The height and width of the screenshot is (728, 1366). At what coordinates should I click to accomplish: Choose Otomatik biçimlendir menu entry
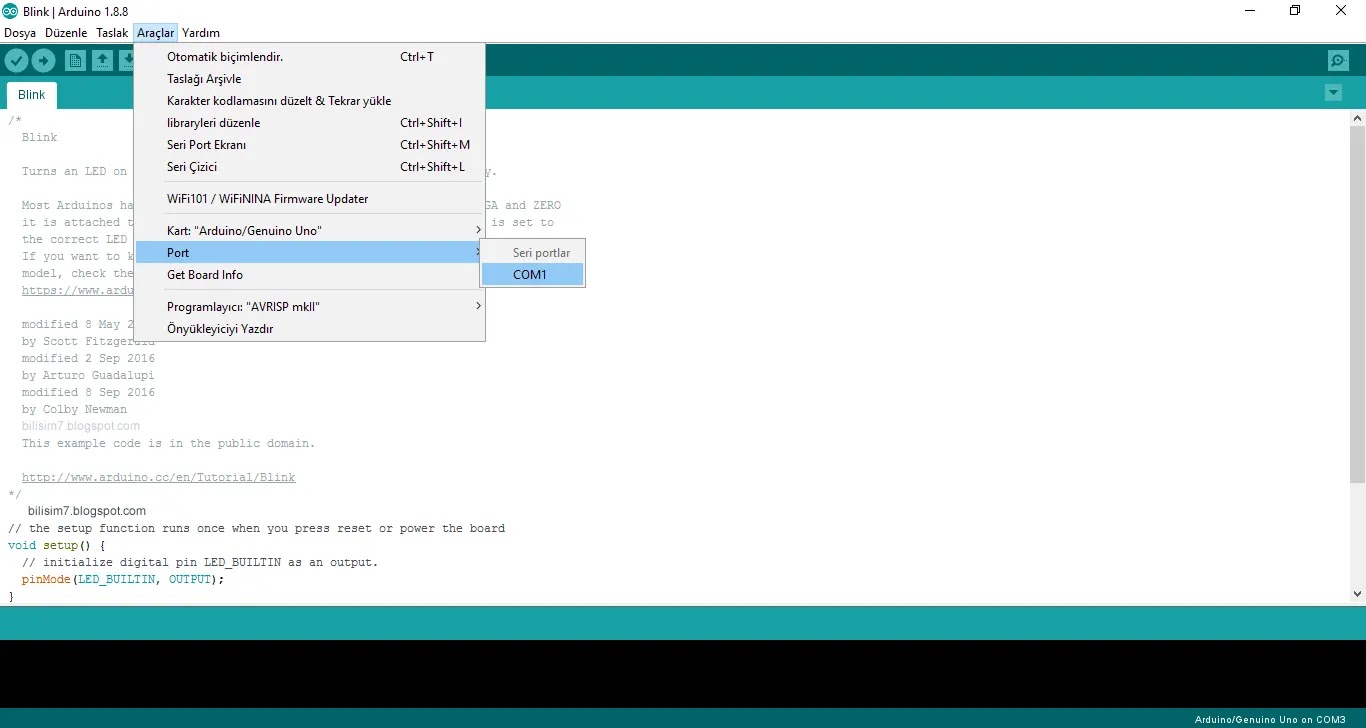click(x=310, y=57)
